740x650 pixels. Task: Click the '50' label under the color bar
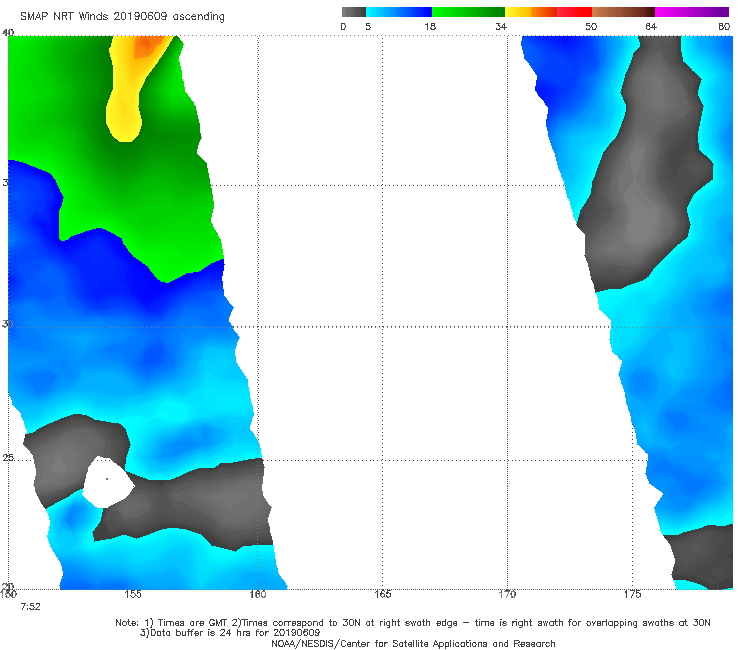point(591,26)
